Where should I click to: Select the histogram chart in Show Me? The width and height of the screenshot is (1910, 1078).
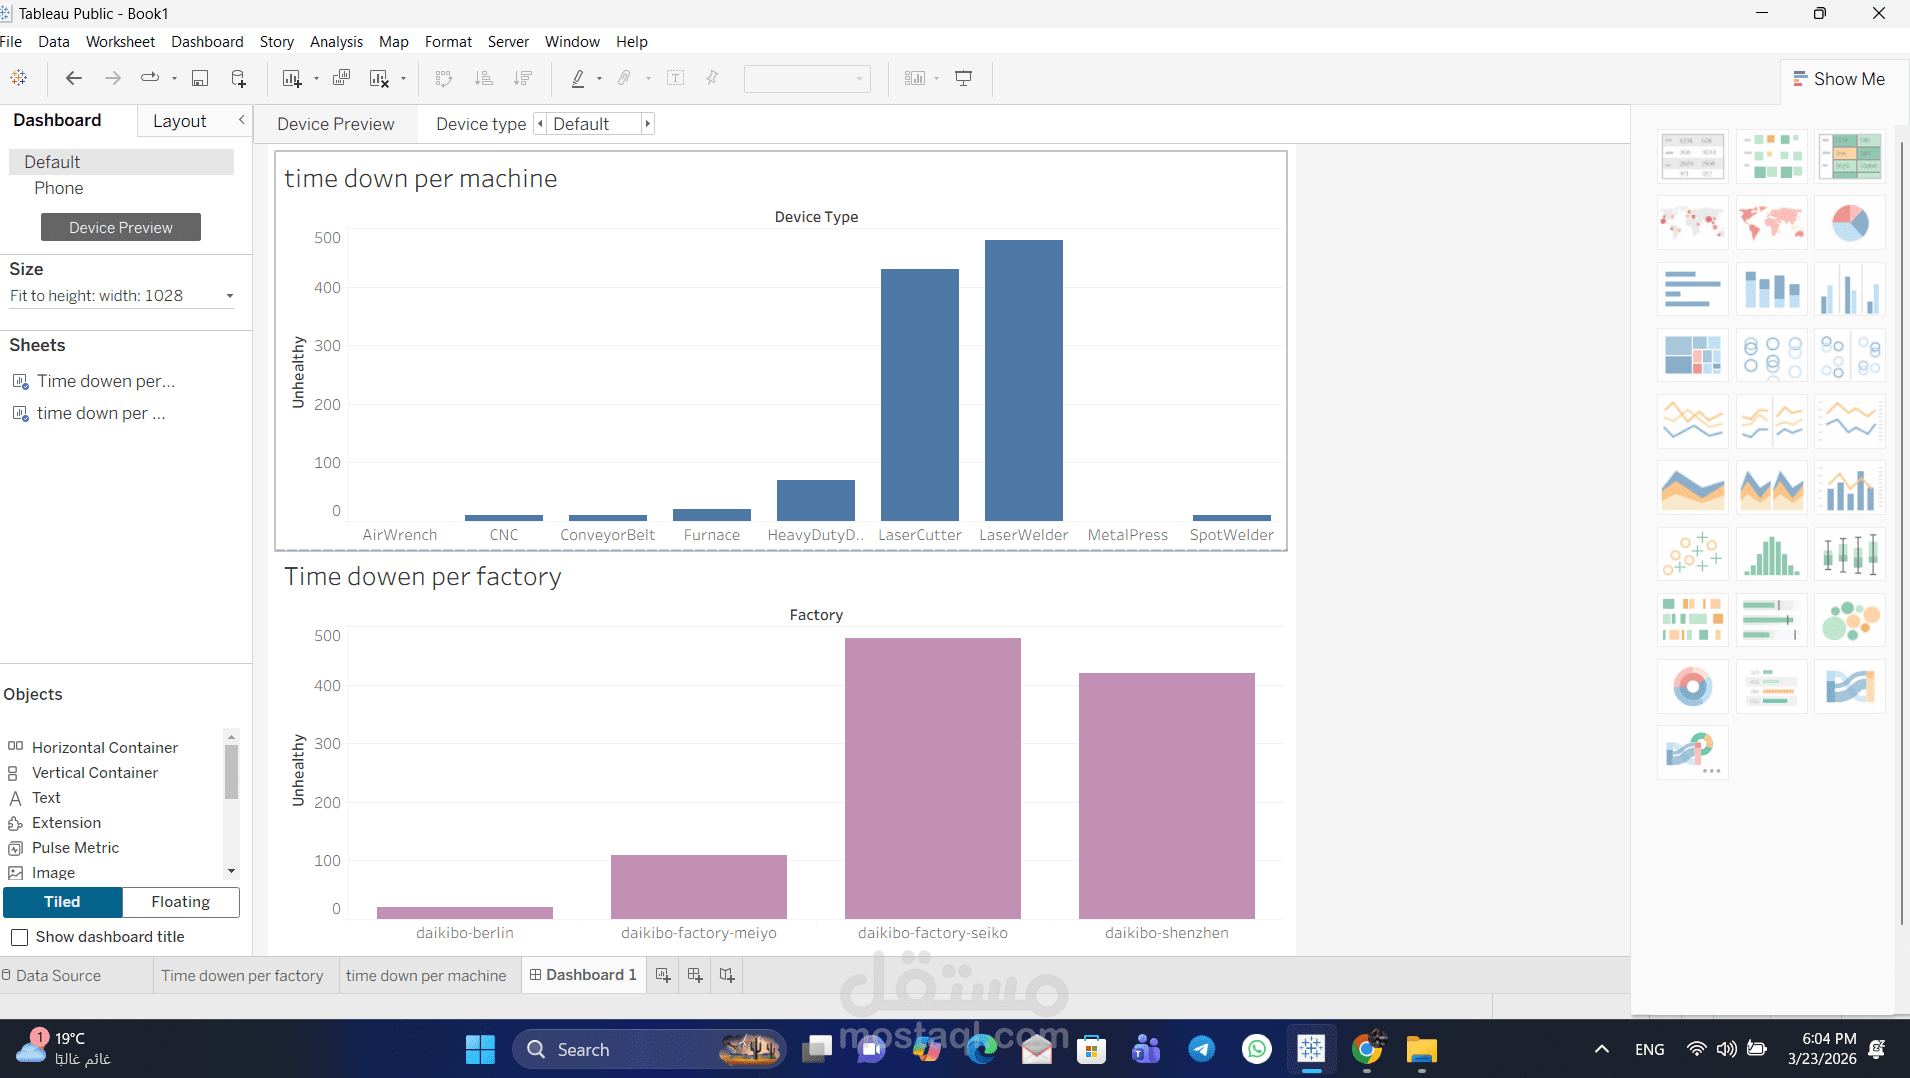(1771, 553)
